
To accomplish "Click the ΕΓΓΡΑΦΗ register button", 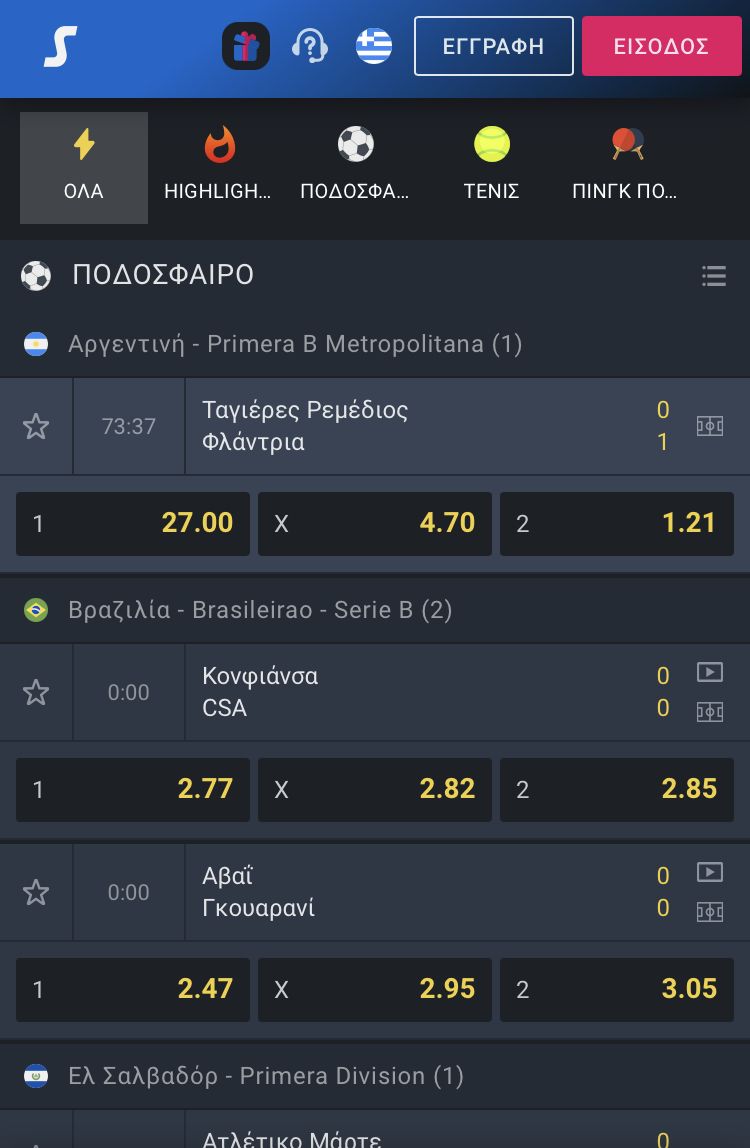I will pyautogui.click(x=494, y=46).
